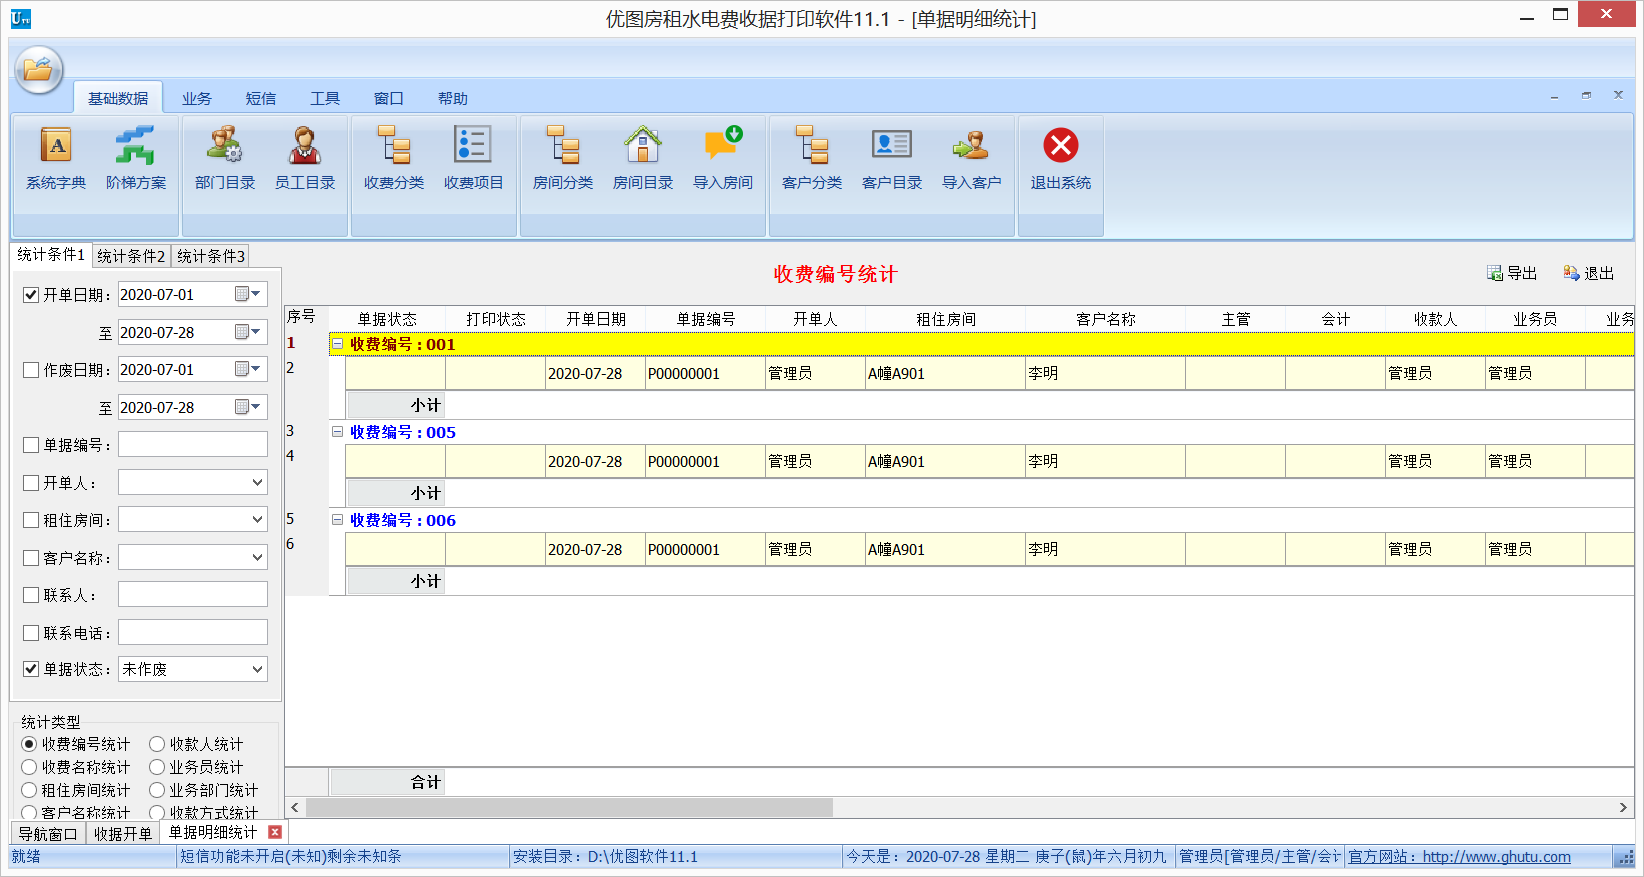
Task: Open the 业务 ribbon tab
Action: (197, 98)
